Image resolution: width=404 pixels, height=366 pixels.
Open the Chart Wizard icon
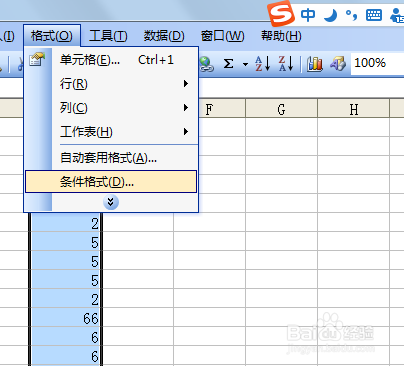tap(315, 63)
